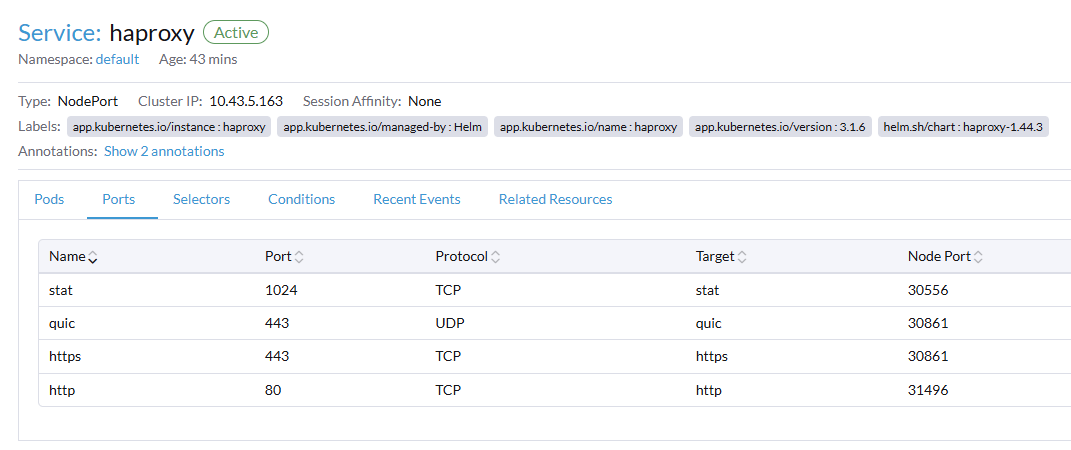Expand Show 2 annotations

(x=164, y=151)
